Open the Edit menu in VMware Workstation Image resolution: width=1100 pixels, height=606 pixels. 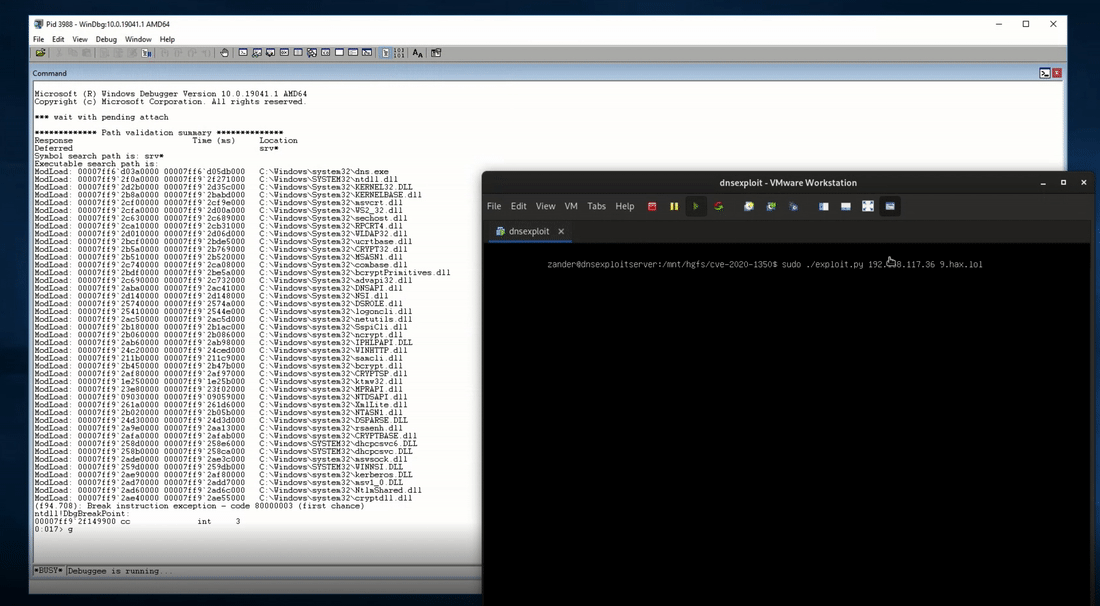[518, 206]
